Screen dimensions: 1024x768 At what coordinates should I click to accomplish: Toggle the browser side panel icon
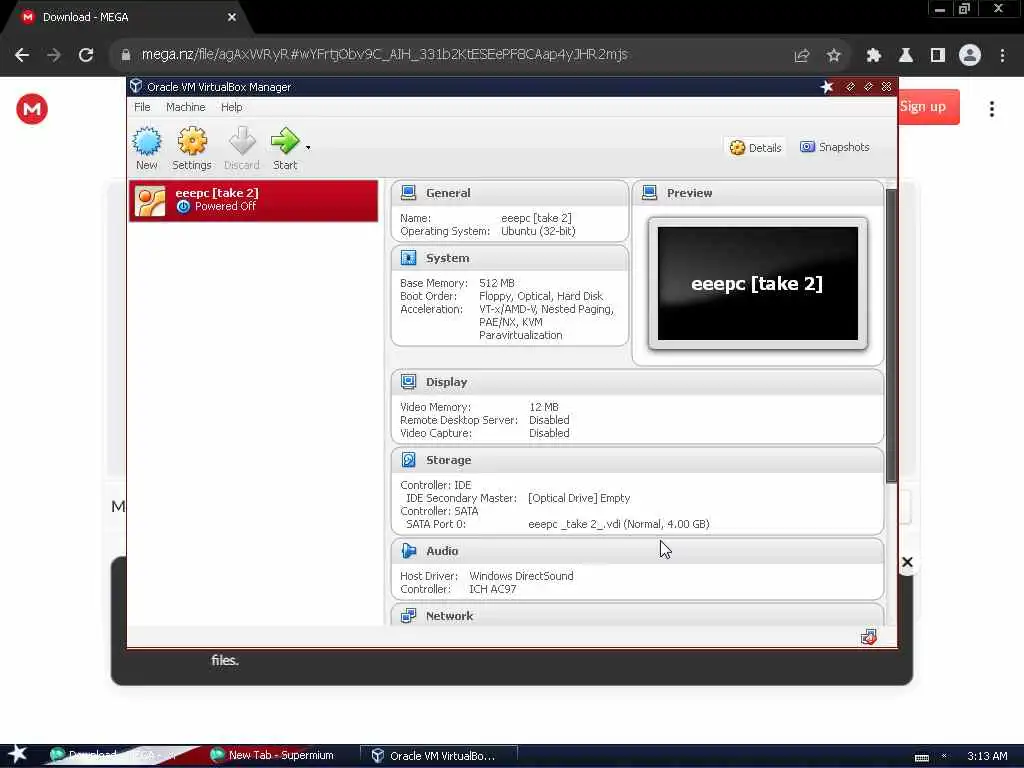938,56
